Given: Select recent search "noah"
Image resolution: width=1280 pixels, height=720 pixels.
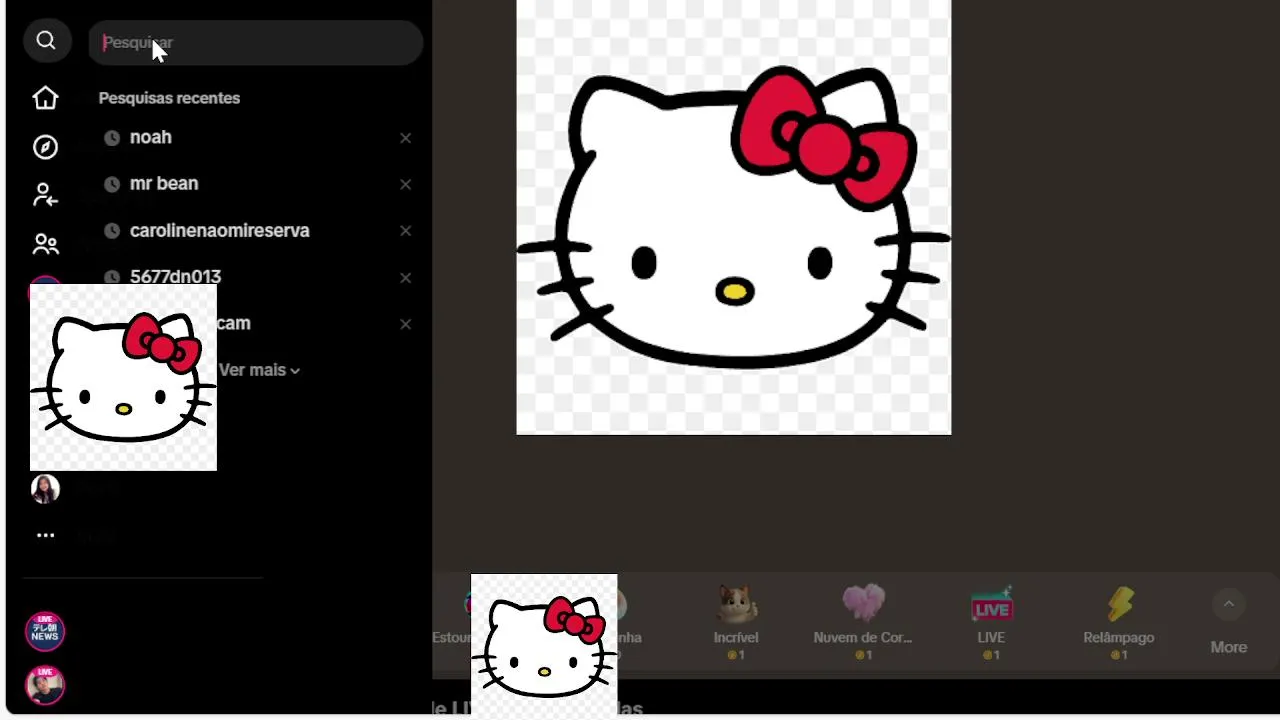Looking at the screenshot, I should coord(151,137).
